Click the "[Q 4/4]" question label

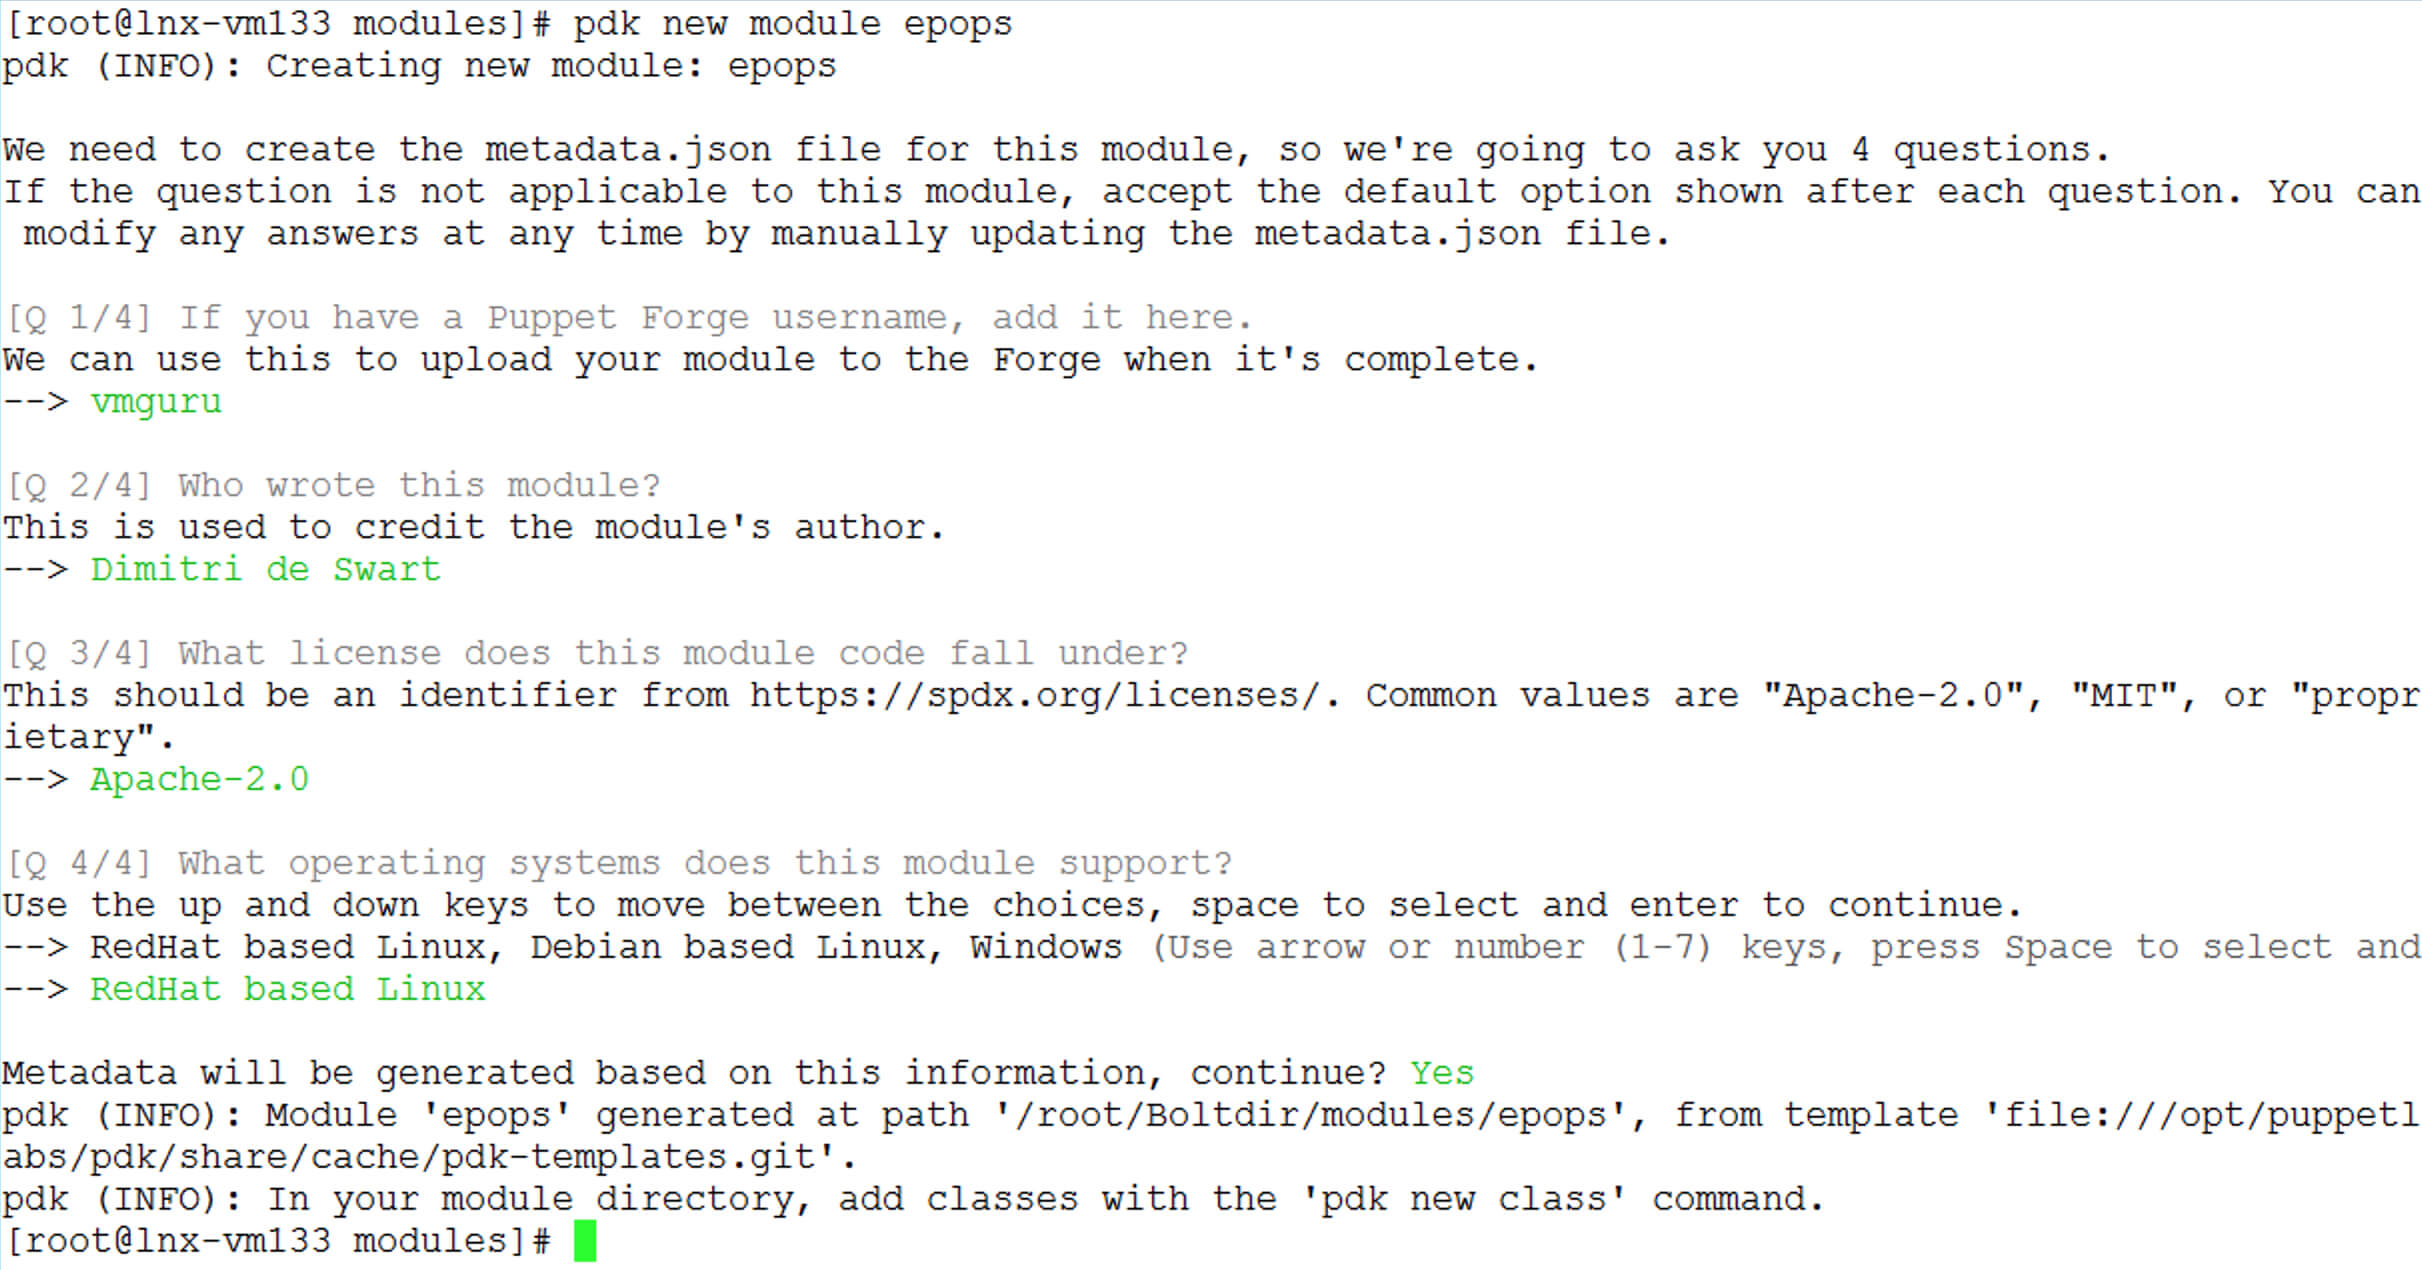coord(79,863)
